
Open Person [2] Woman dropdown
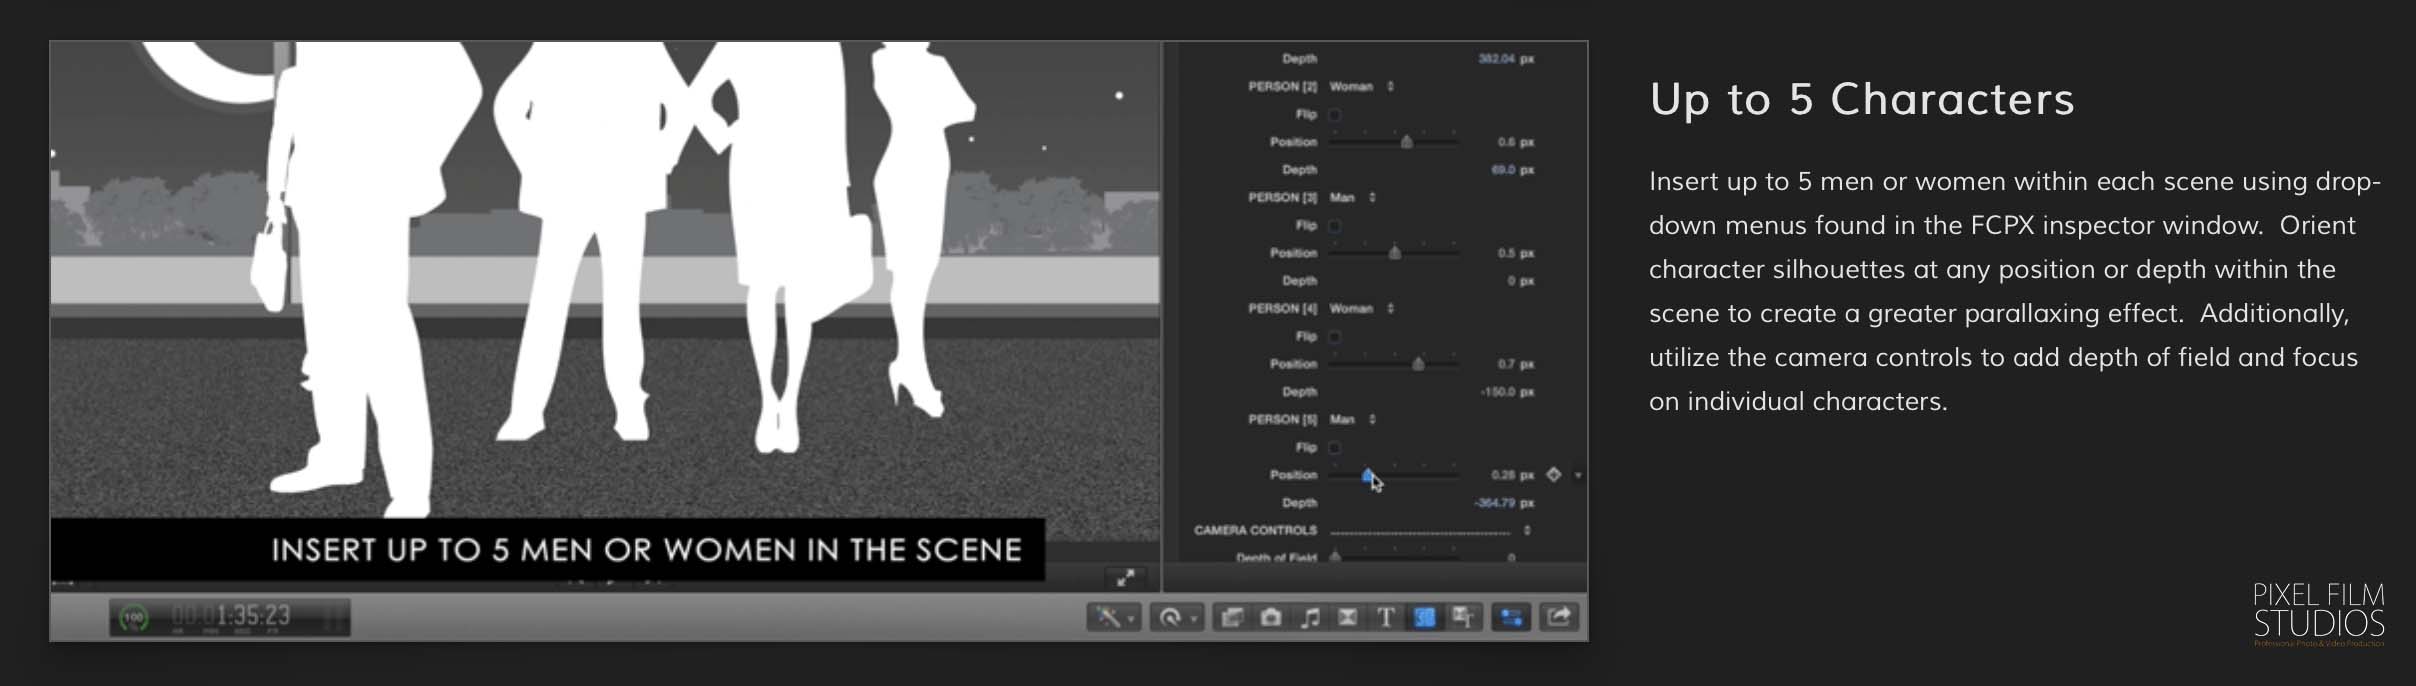[1361, 87]
